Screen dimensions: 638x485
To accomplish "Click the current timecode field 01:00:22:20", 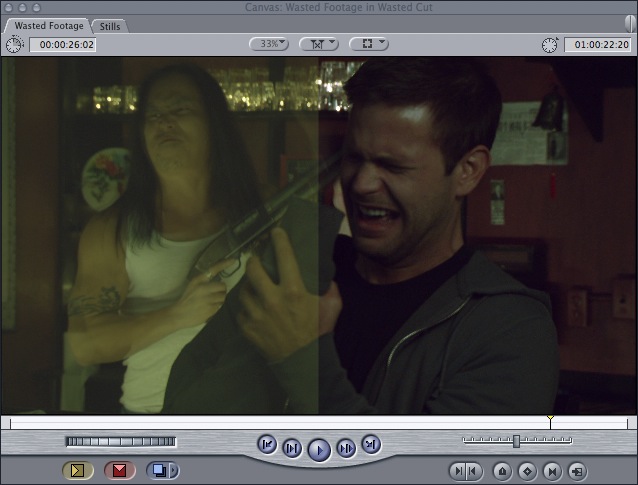I will click(599, 44).
